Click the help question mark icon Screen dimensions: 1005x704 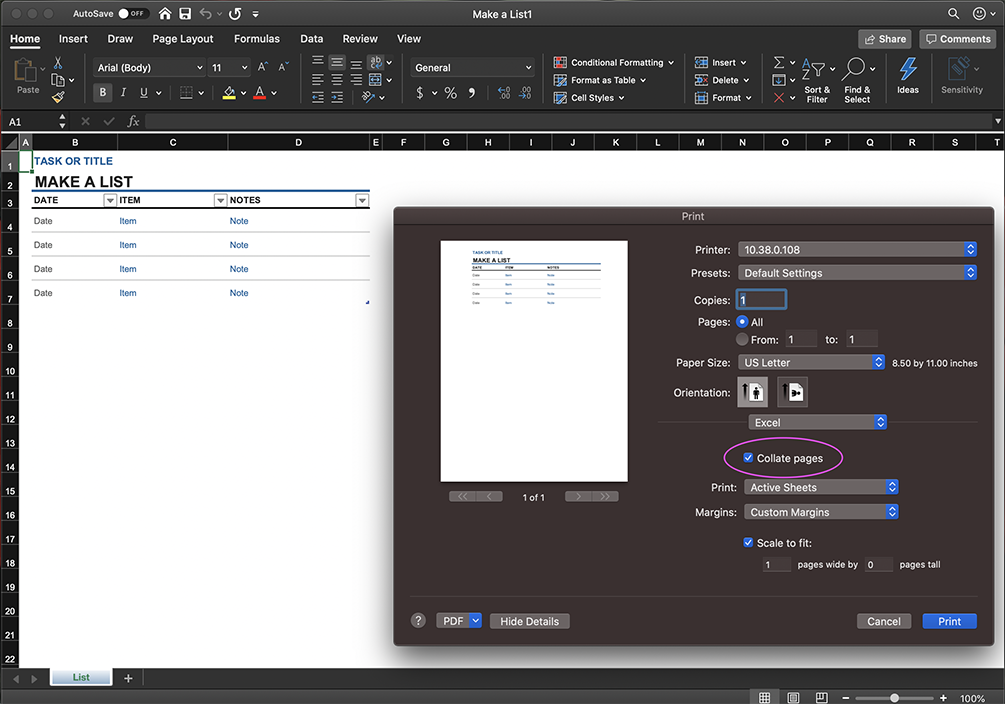(x=419, y=620)
